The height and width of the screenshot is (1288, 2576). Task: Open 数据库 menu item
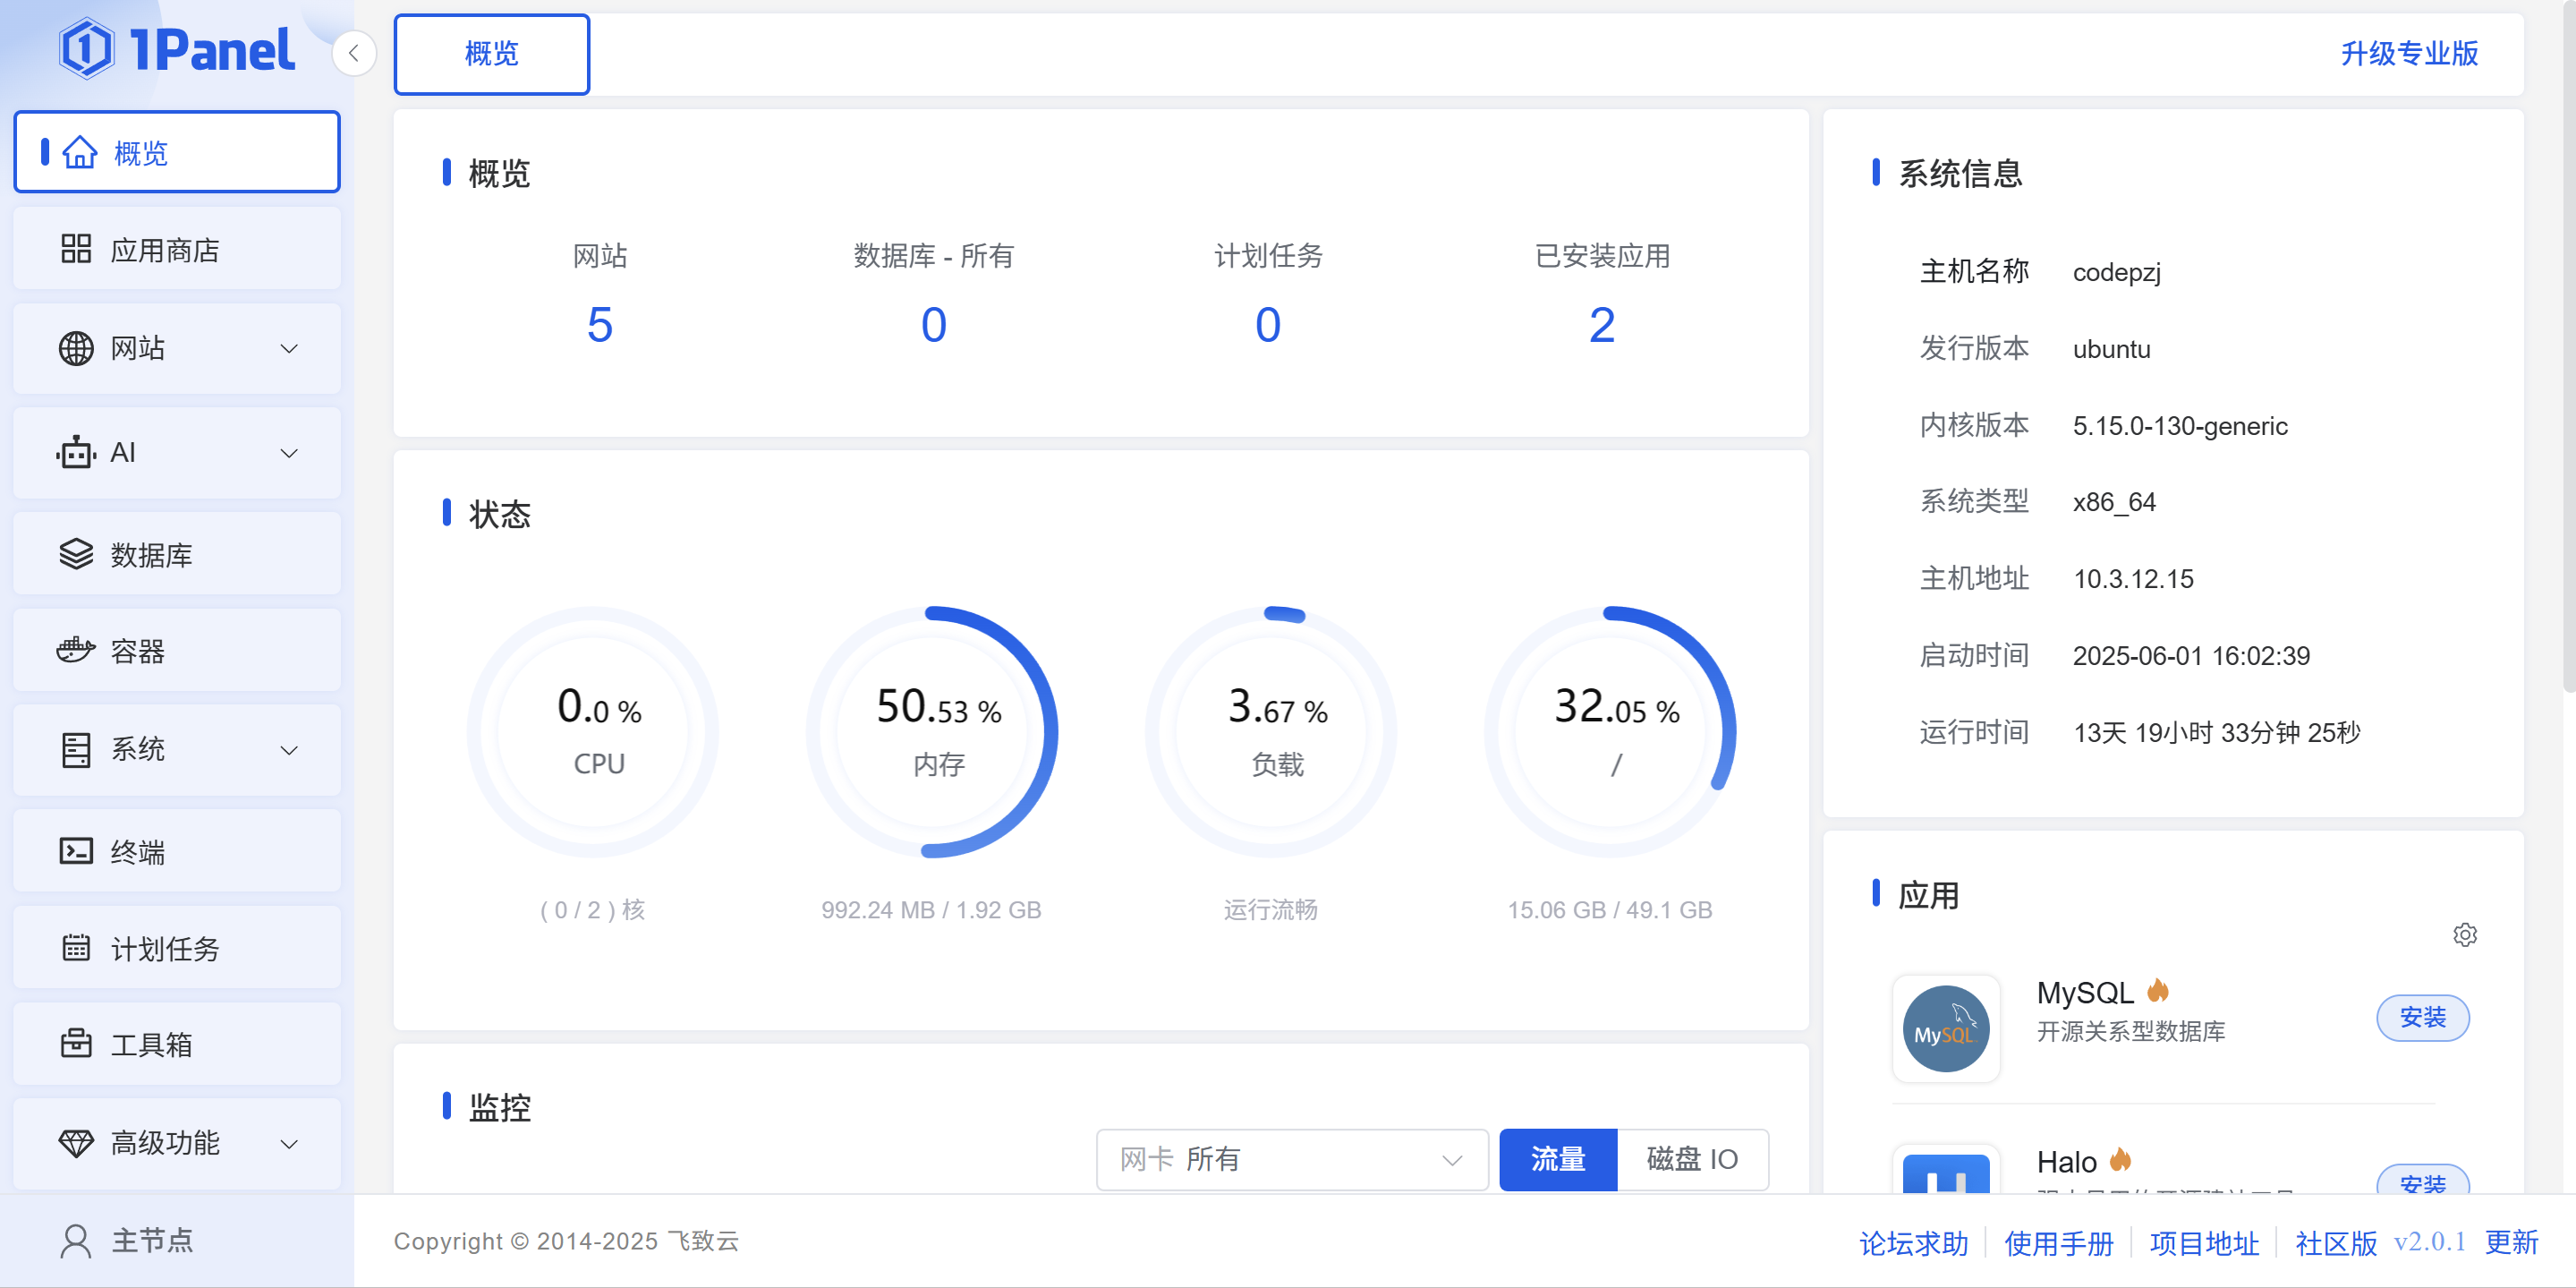tap(177, 554)
